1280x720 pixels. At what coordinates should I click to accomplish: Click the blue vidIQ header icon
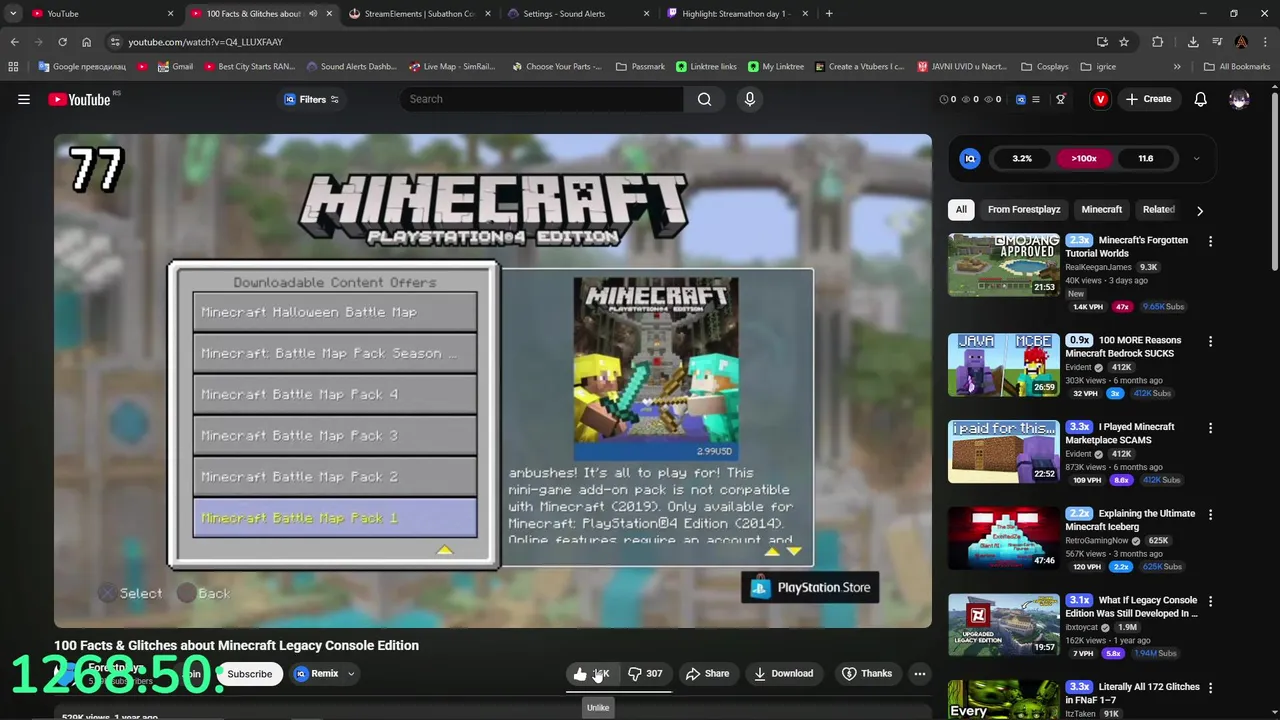[1021, 99]
